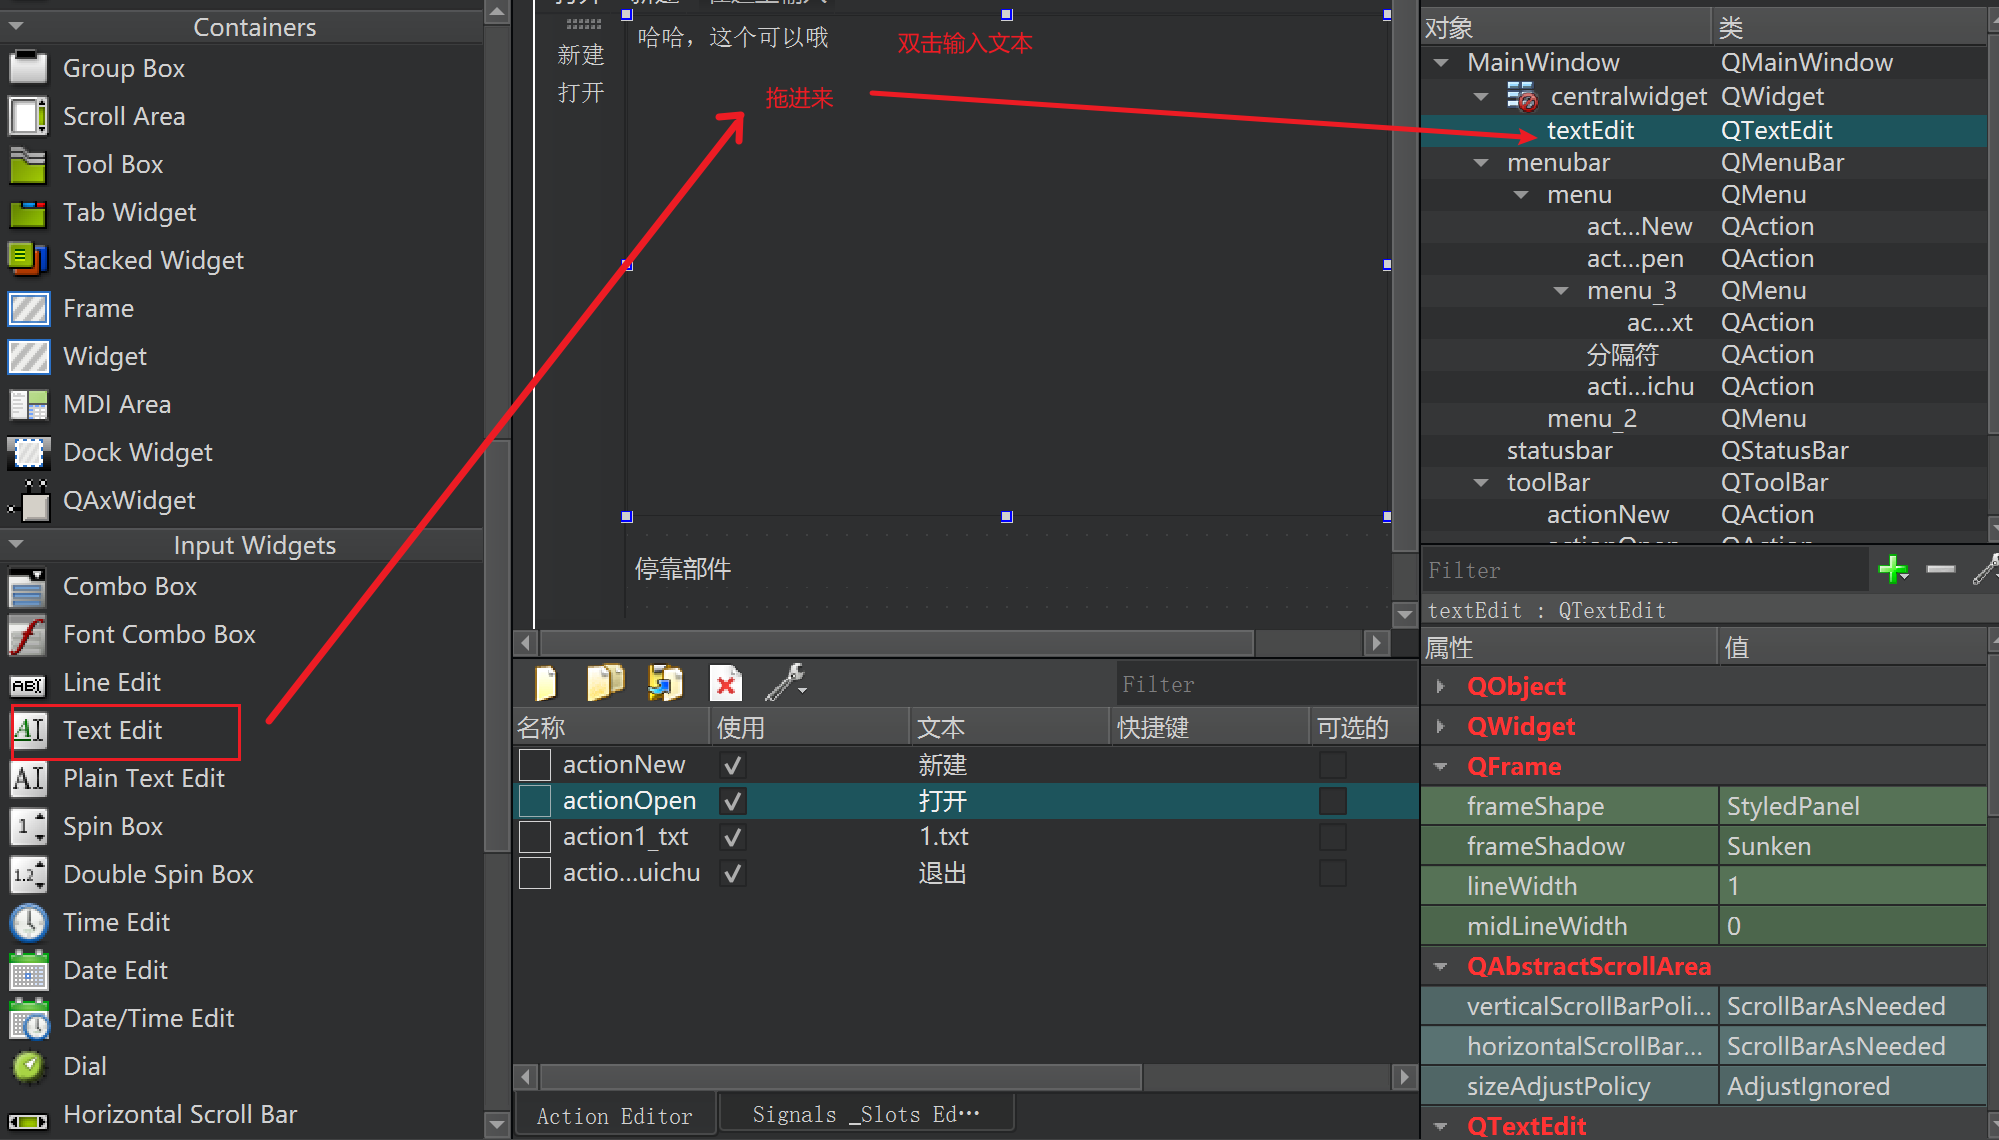Collapse the MainWindow tree node
The width and height of the screenshot is (1999, 1140).
[x=1441, y=62]
